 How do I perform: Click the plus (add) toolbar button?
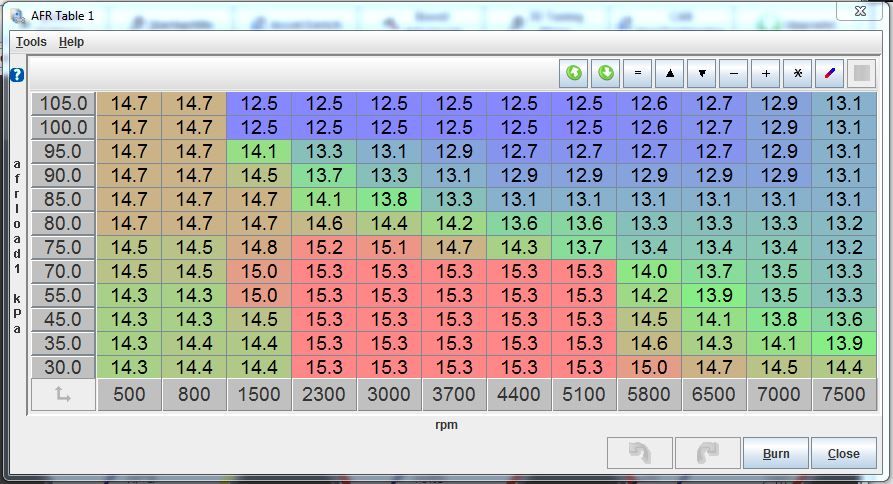coord(766,73)
